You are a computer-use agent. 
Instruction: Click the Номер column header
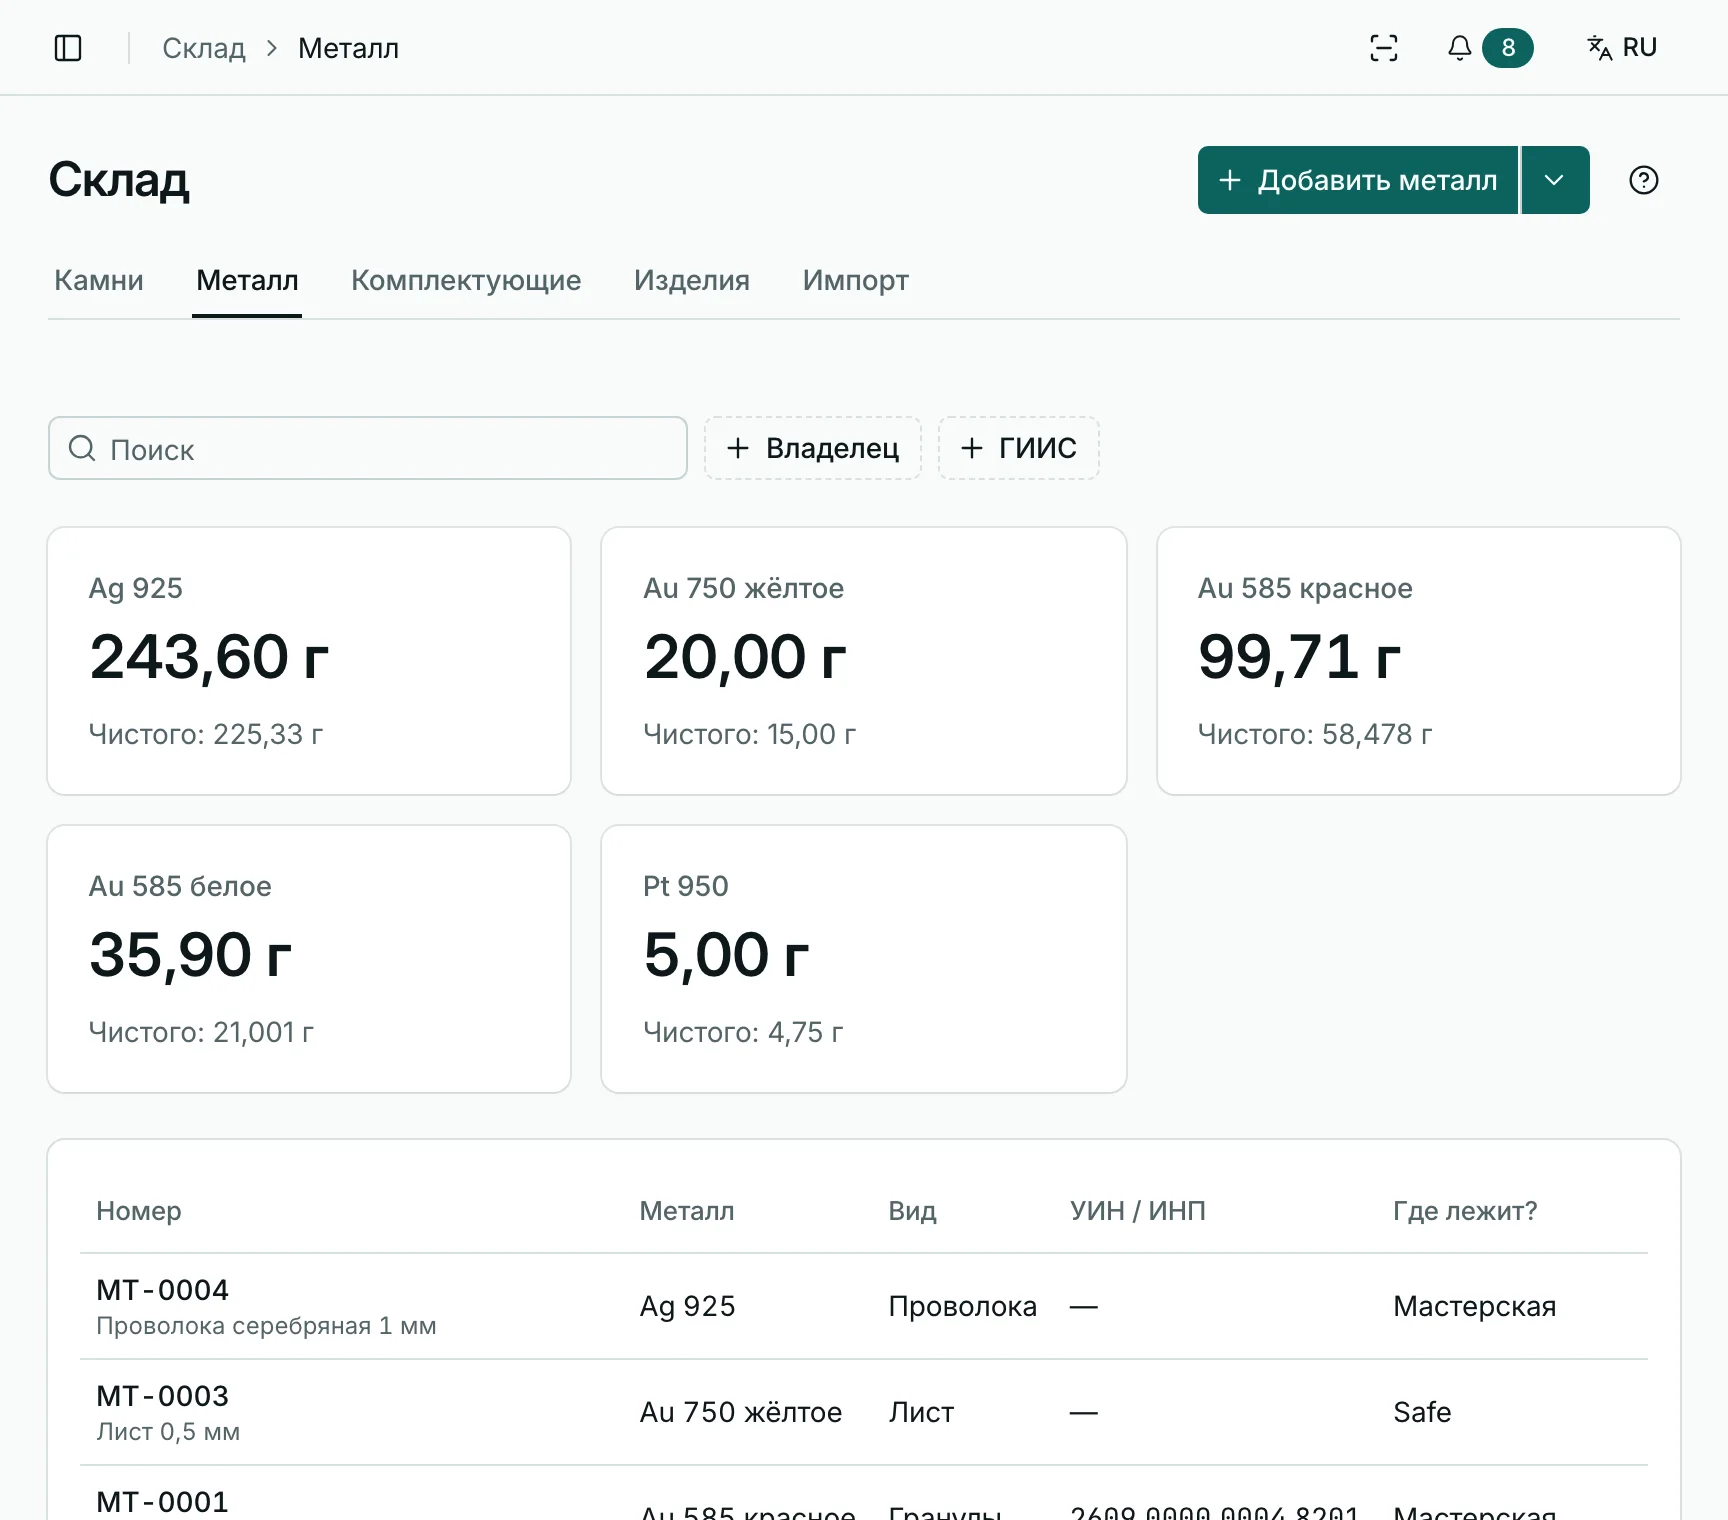pyautogui.click(x=139, y=1211)
